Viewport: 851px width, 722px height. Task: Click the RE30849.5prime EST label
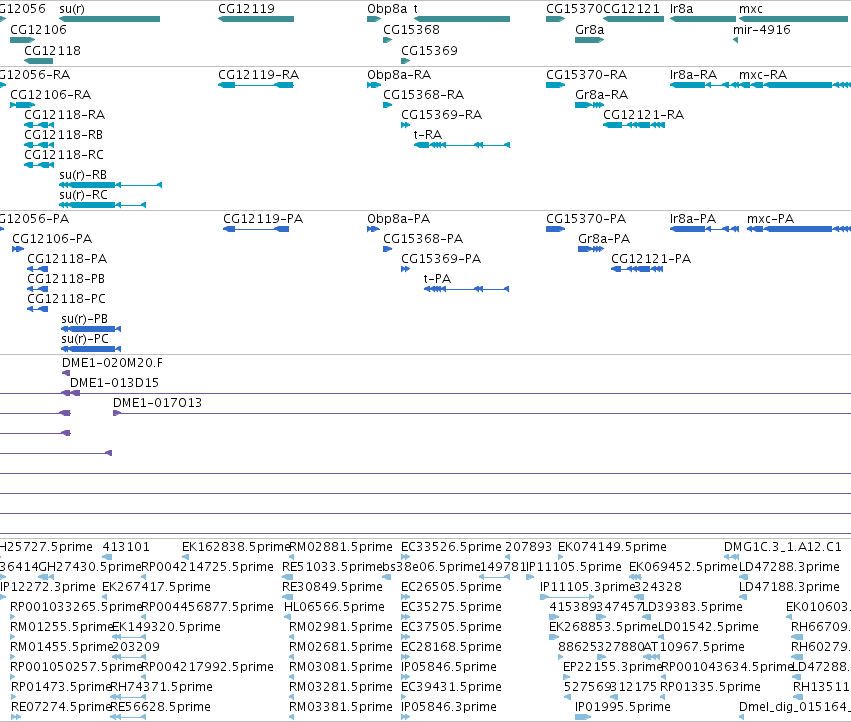[332, 586]
